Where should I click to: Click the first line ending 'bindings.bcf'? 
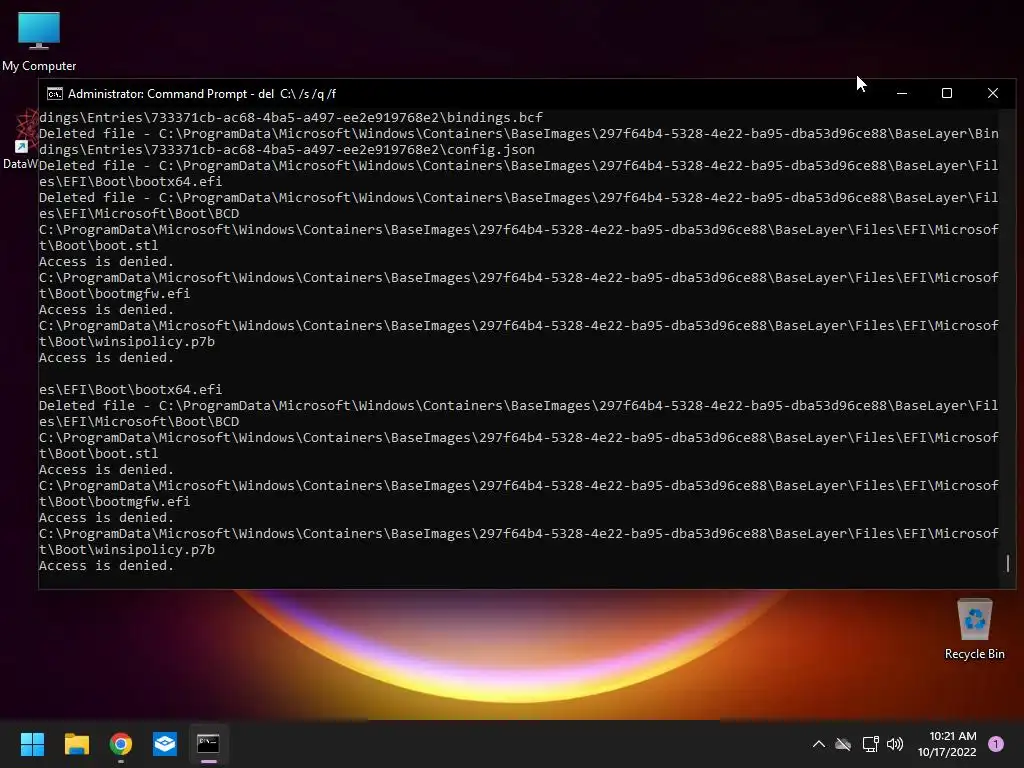291,118
